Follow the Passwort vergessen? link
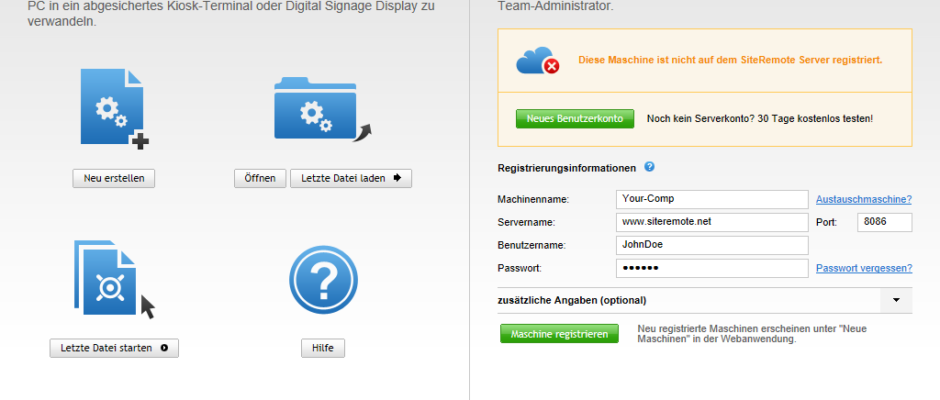940x400 pixels. tap(863, 268)
